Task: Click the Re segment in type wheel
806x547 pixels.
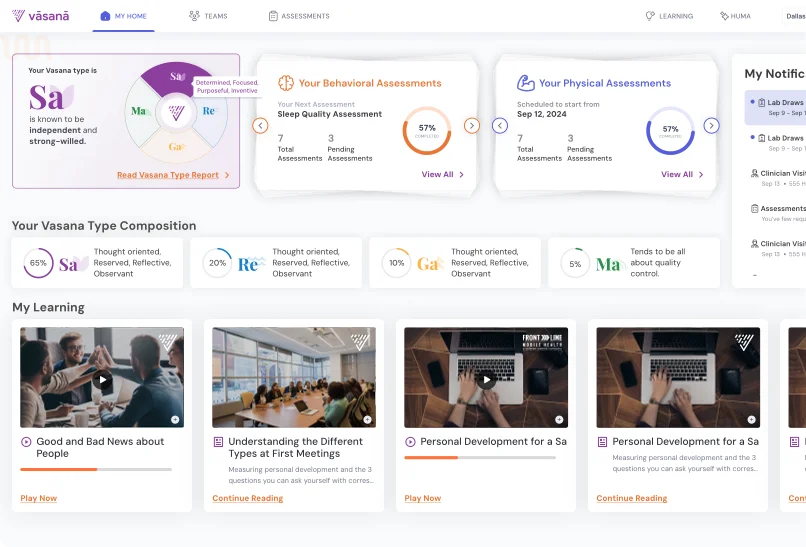Action: pos(209,111)
